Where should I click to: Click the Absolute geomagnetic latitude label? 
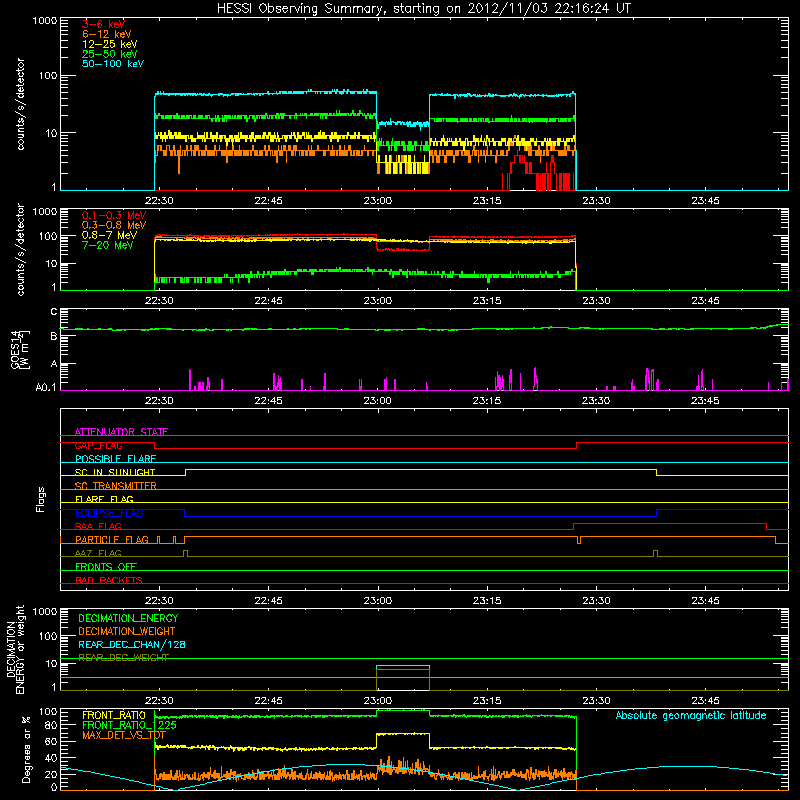[691, 715]
